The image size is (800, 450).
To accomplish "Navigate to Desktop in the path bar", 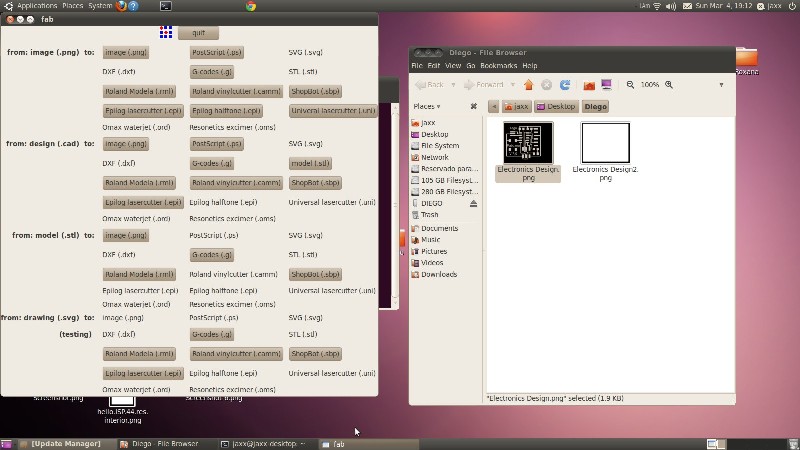I will pos(556,106).
